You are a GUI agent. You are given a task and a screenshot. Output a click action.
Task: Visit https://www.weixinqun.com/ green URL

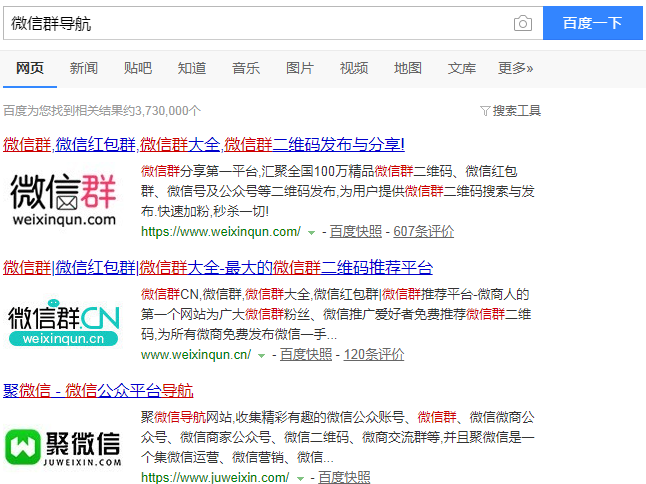pyautogui.click(x=221, y=231)
